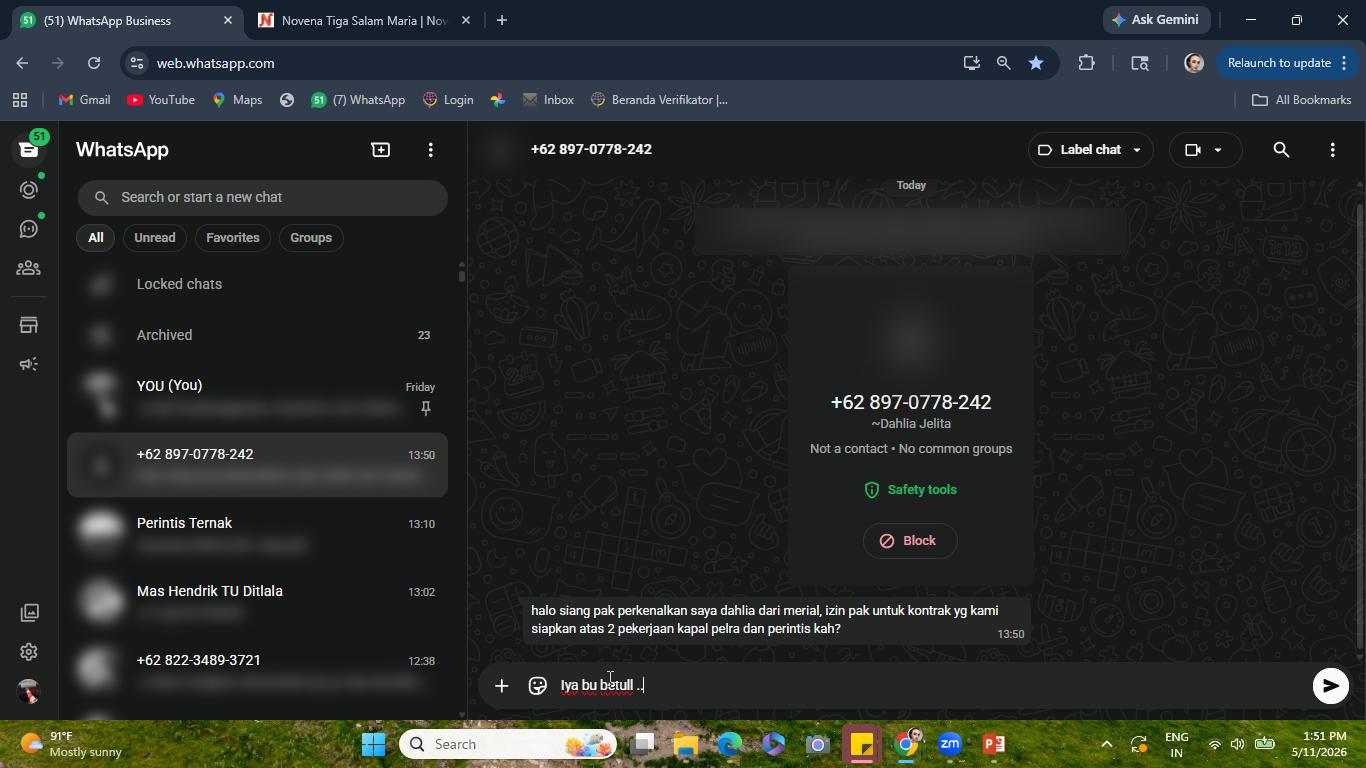The width and height of the screenshot is (1366, 768).
Task: Bookmark this page with the star icon
Action: [x=1036, y=63]
